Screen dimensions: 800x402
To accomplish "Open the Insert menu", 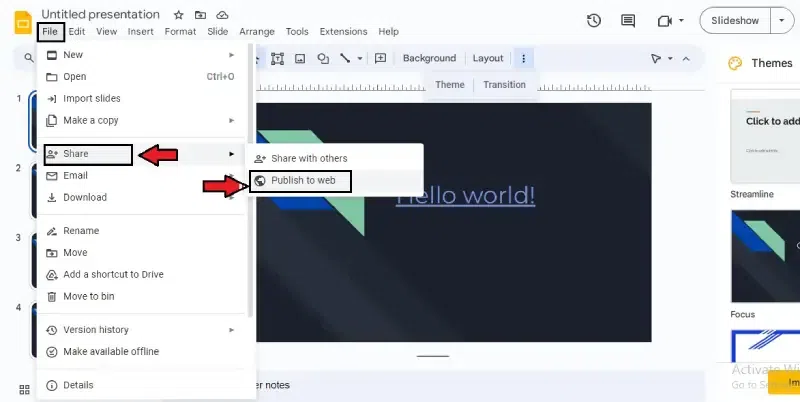I will pyautogui.click(x=140, y=32).
